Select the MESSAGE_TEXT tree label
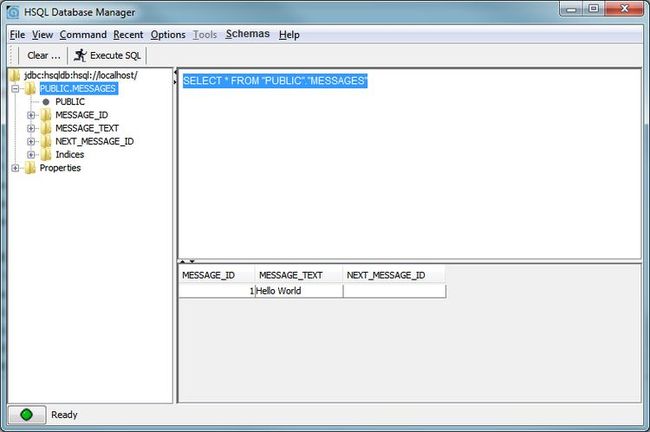Screen dimensions: 650x432 tap(87, 128)
